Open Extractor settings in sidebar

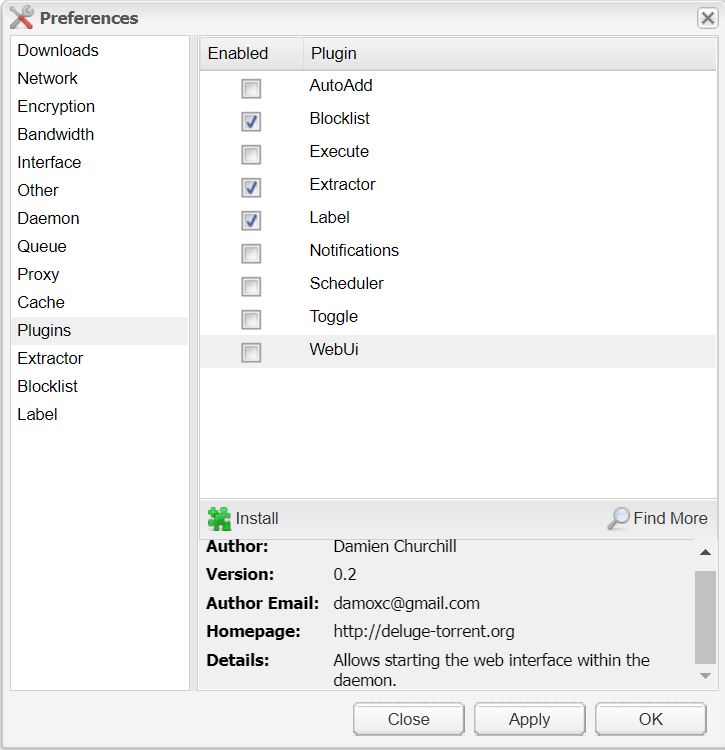tap(99, 358)
